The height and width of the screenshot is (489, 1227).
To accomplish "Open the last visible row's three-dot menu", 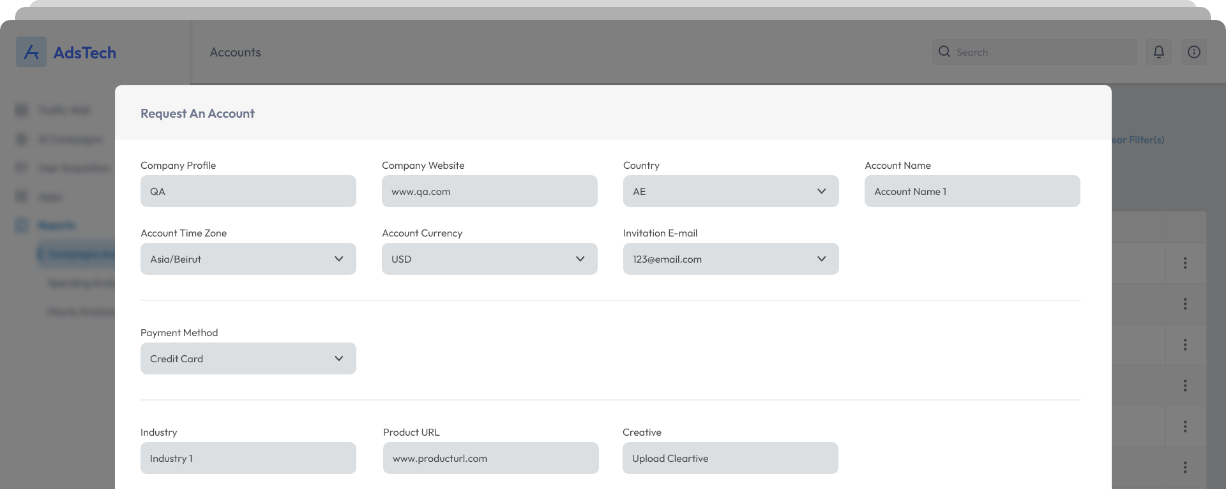I will pyautogui.click(x=1185, y=466).
